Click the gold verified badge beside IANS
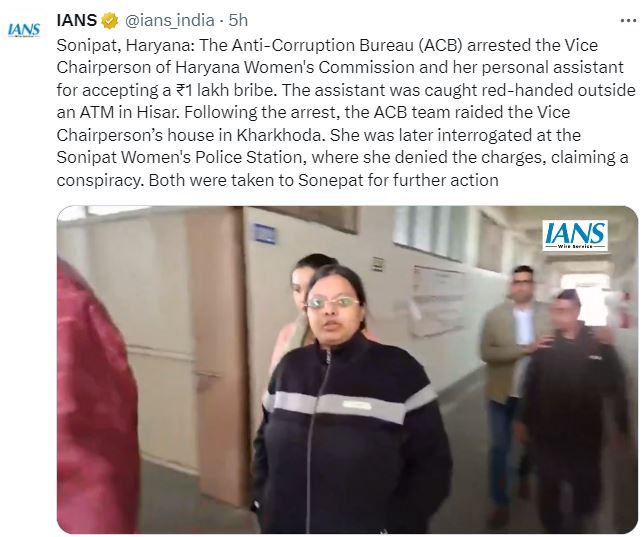 (109, 21)
